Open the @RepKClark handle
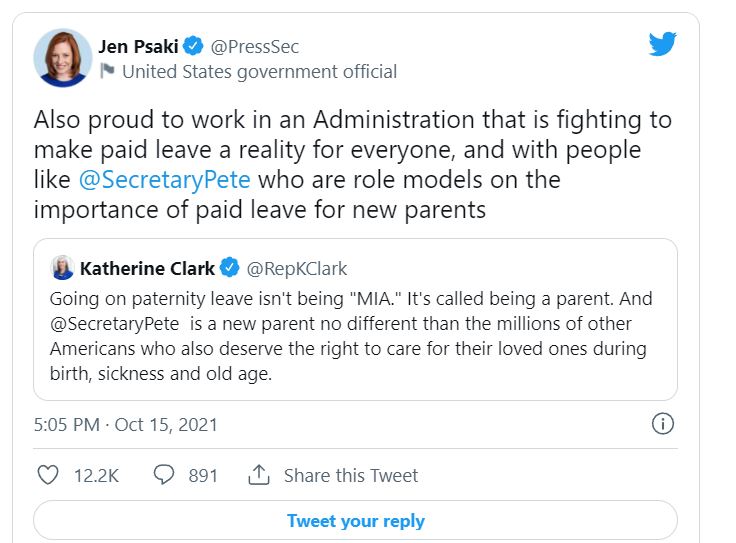The image size is (736, 543). point(297,268)
